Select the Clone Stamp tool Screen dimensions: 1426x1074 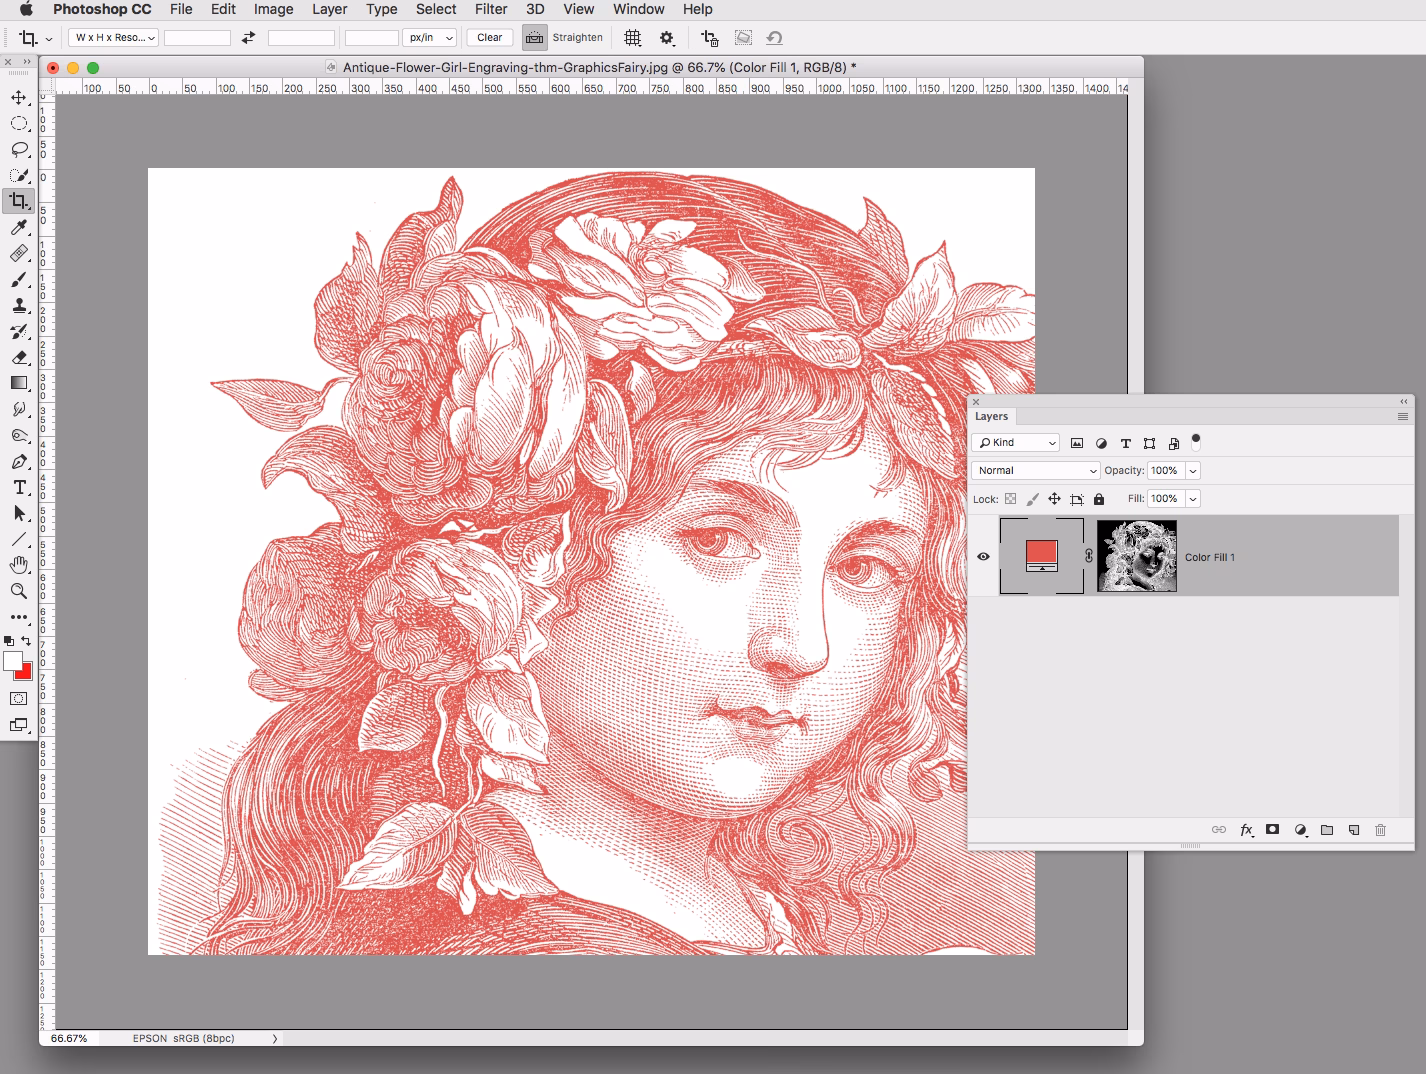pos(18,306)
